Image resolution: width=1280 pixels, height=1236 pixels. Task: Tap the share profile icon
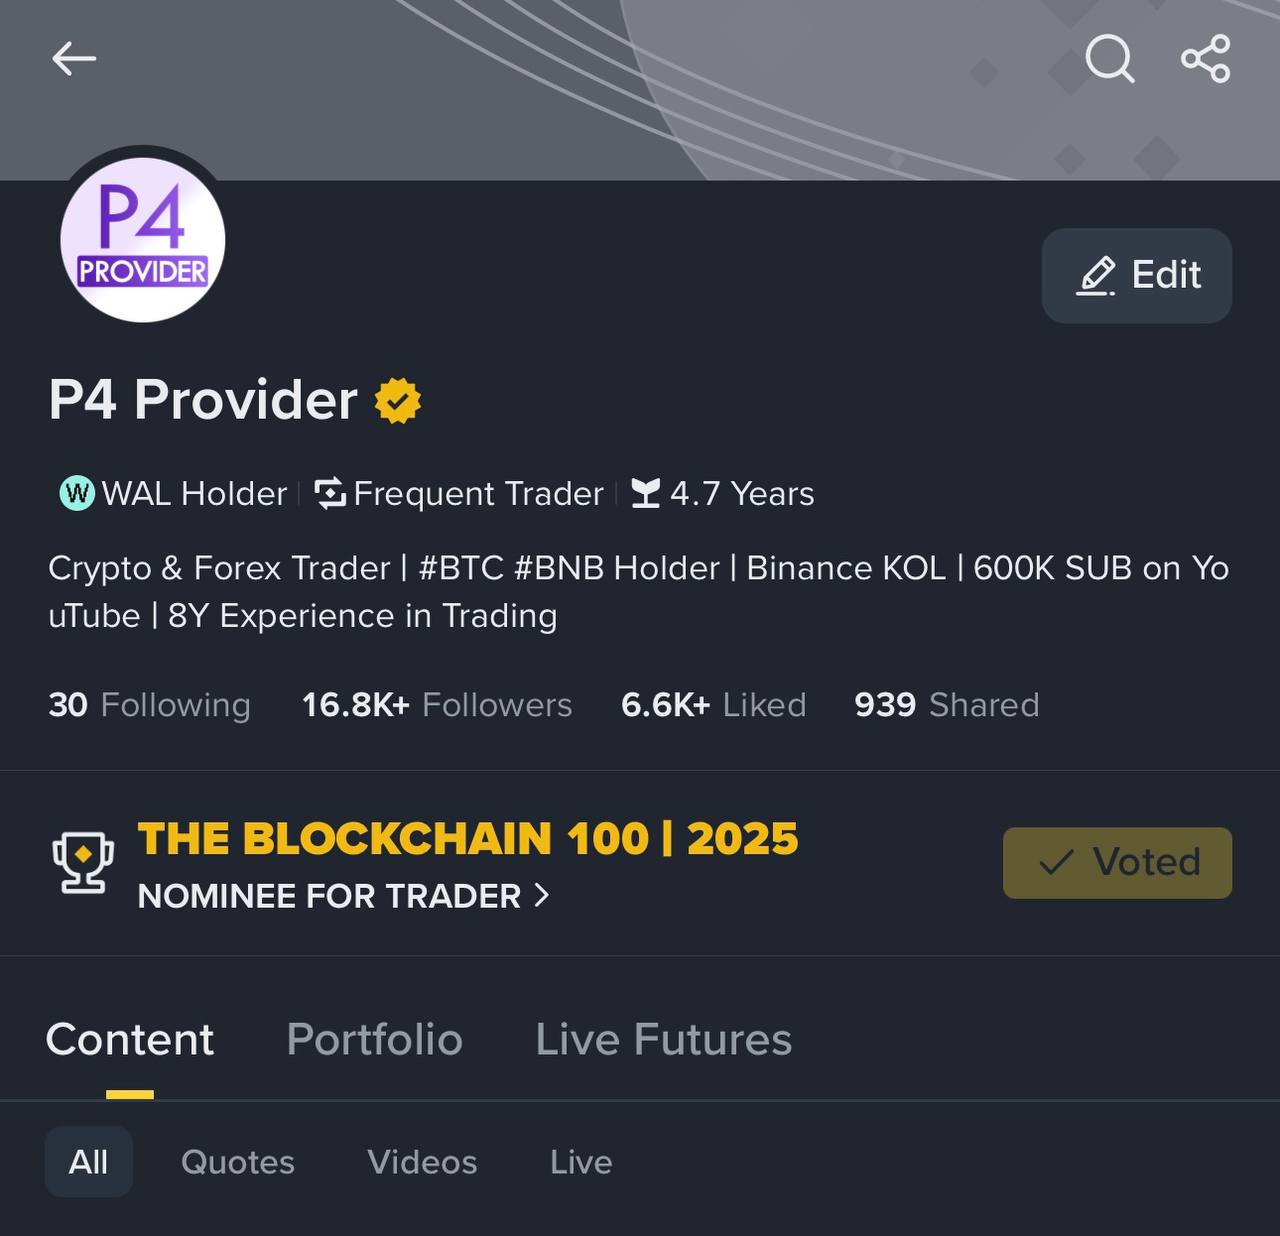[x=1205, y=59]
